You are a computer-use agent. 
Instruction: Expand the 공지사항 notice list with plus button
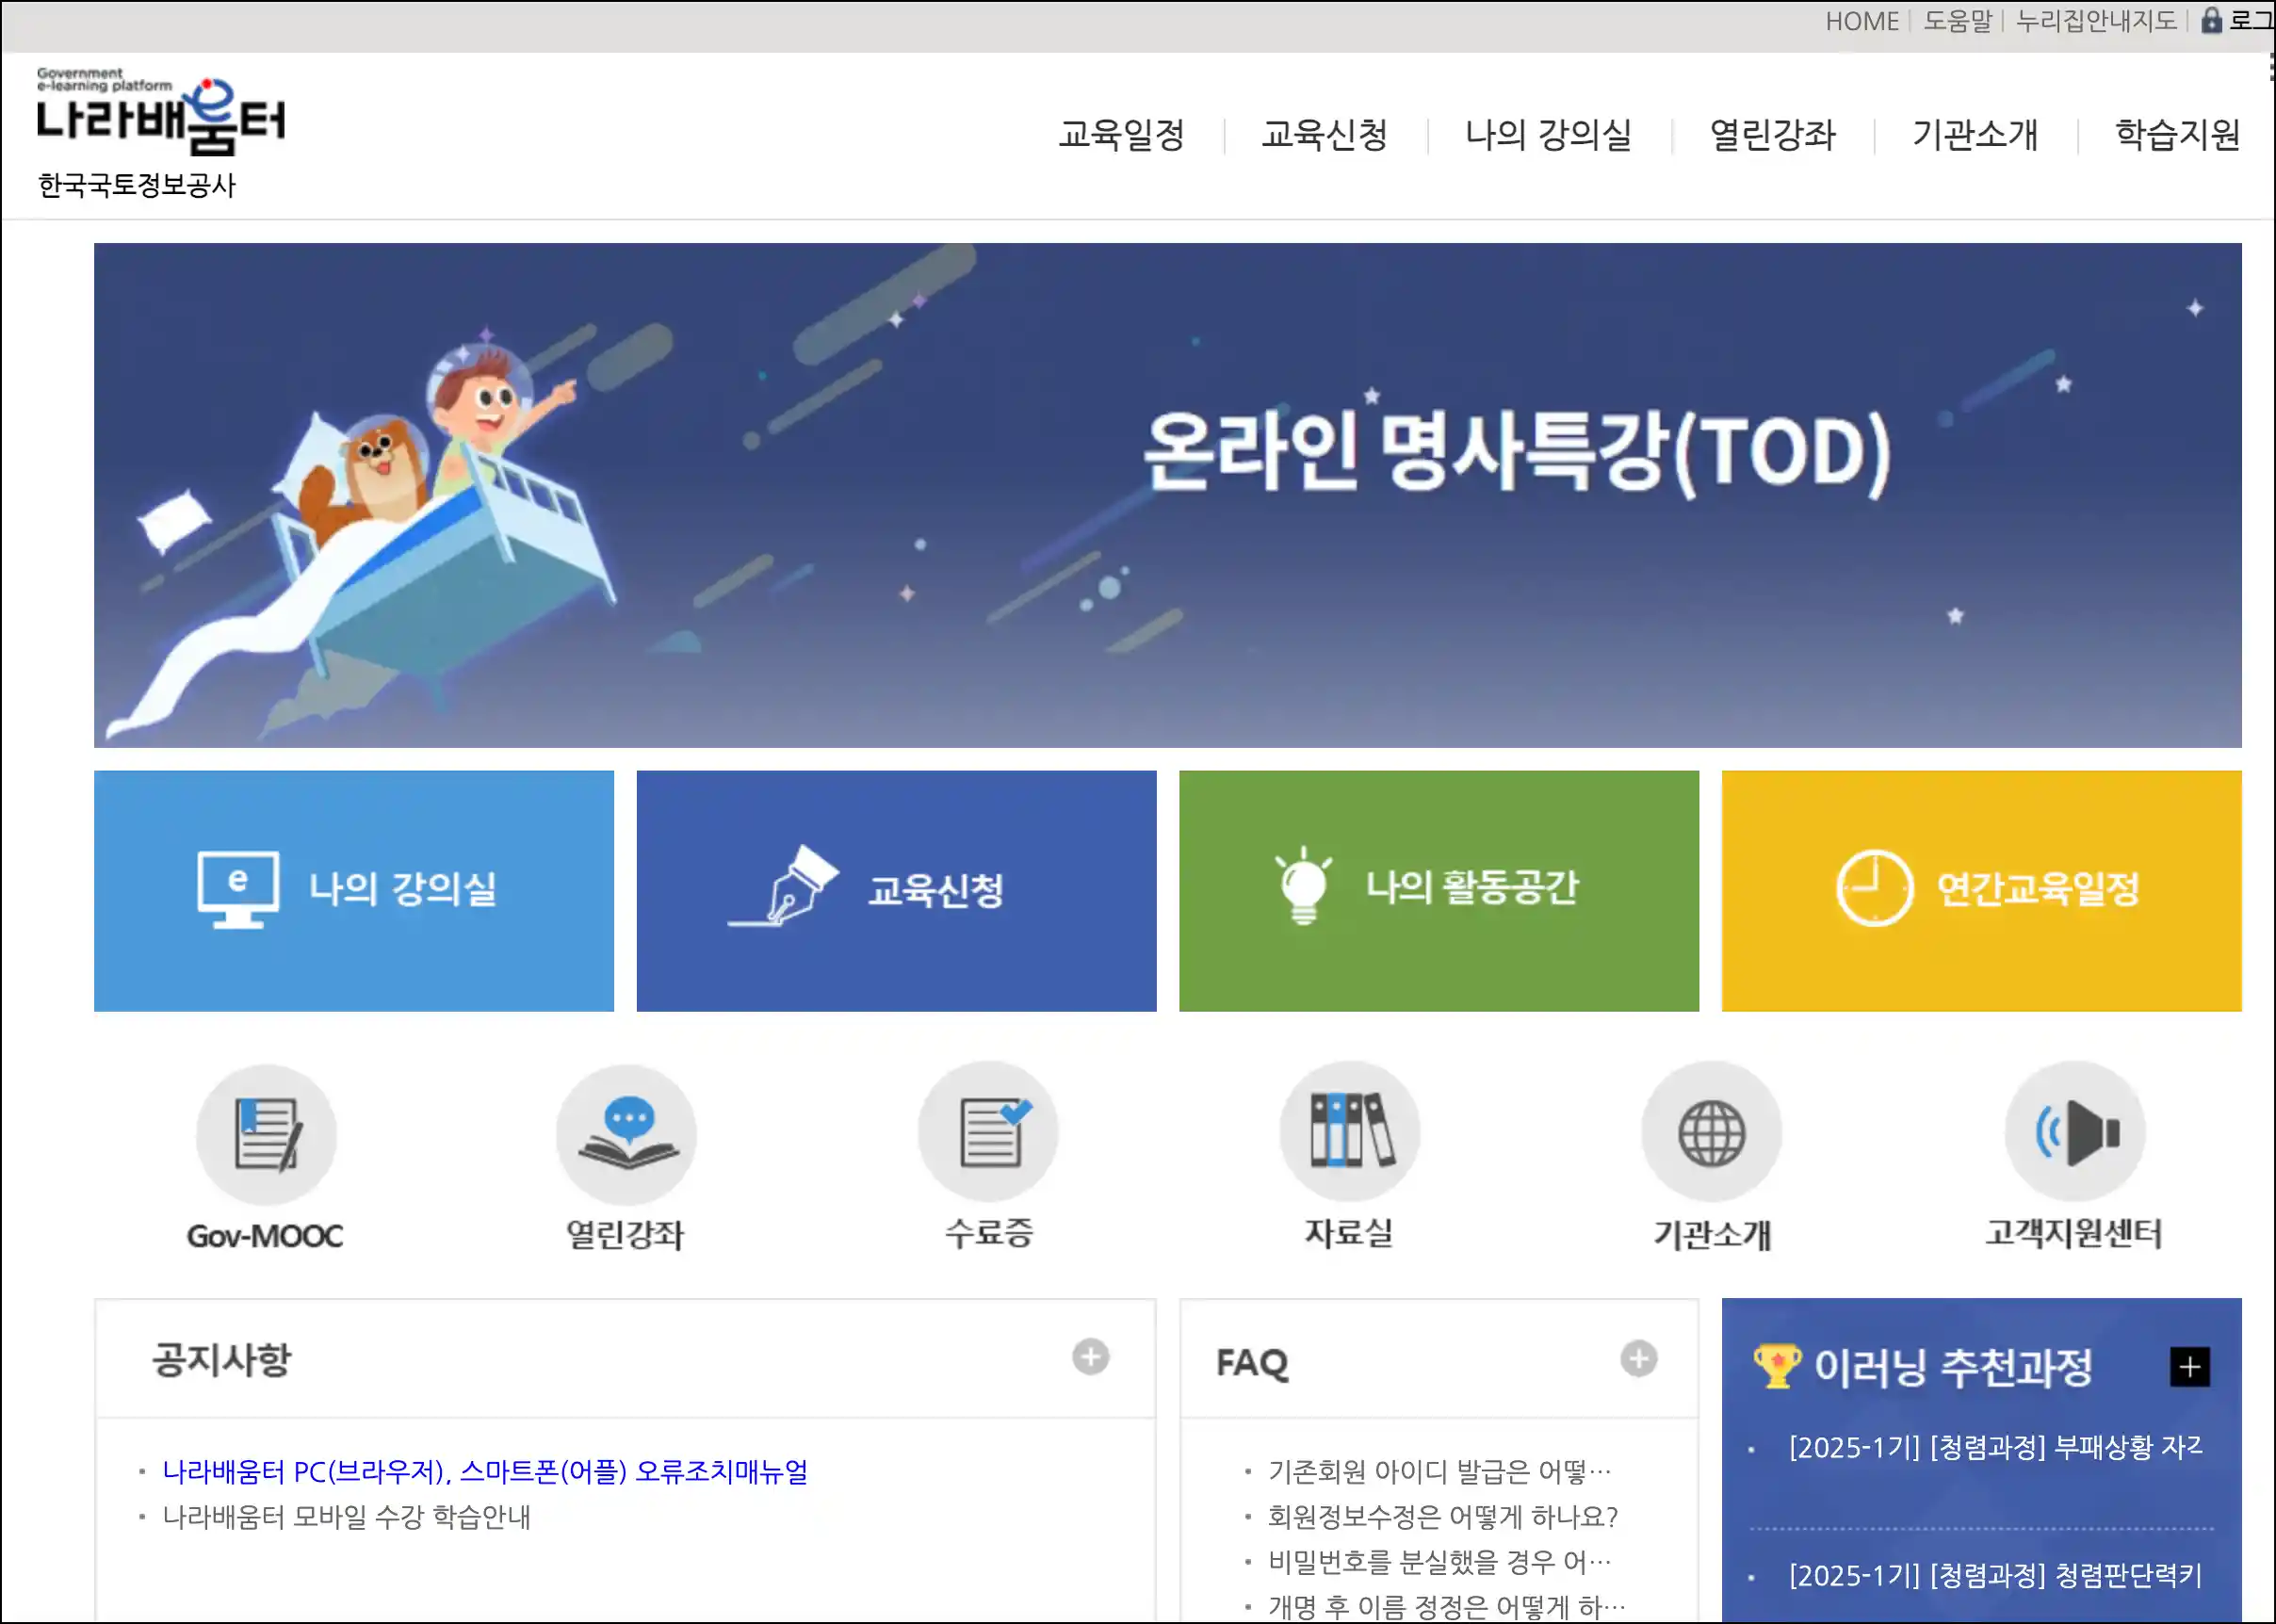1090,1358
